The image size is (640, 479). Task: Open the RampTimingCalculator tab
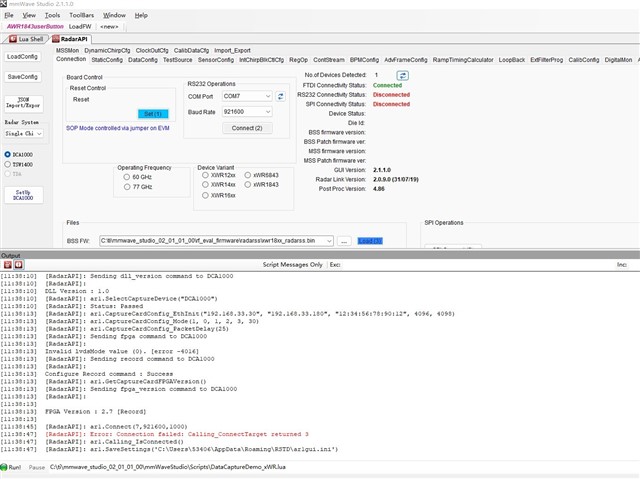point(463,60)
